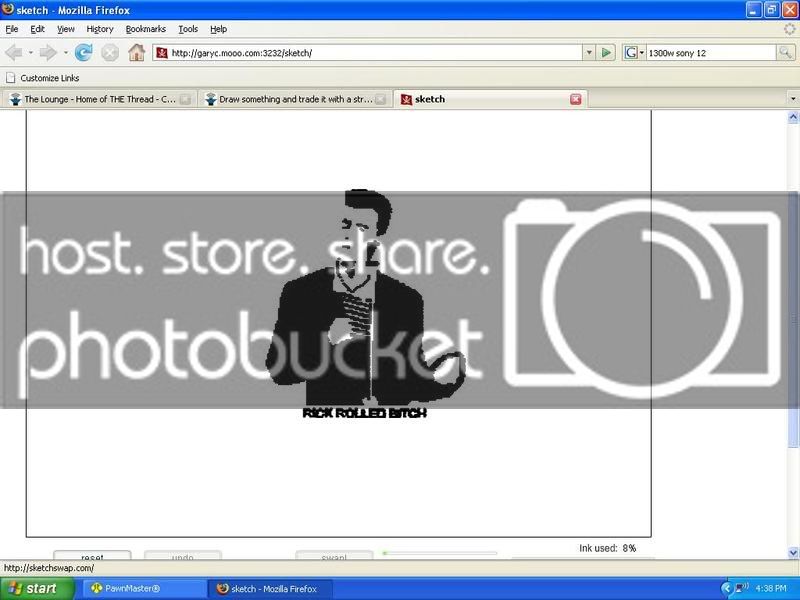Go back with the Back arrow
Image resolution: width=800 pixels, height=600 pixels.
14,53
